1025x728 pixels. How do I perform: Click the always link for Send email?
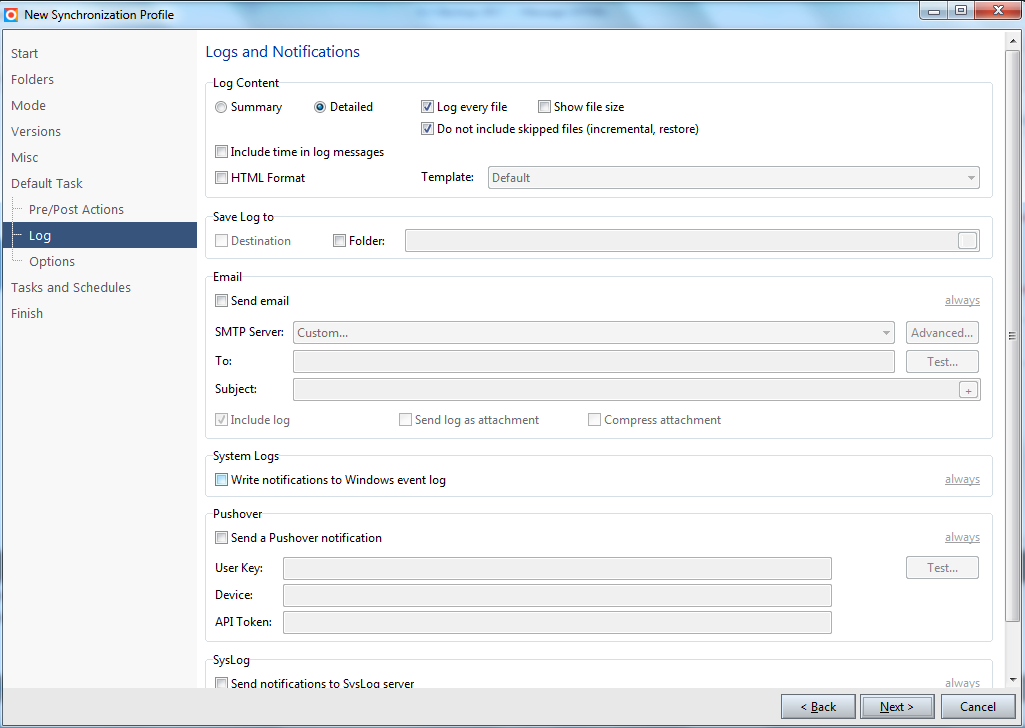962,300
